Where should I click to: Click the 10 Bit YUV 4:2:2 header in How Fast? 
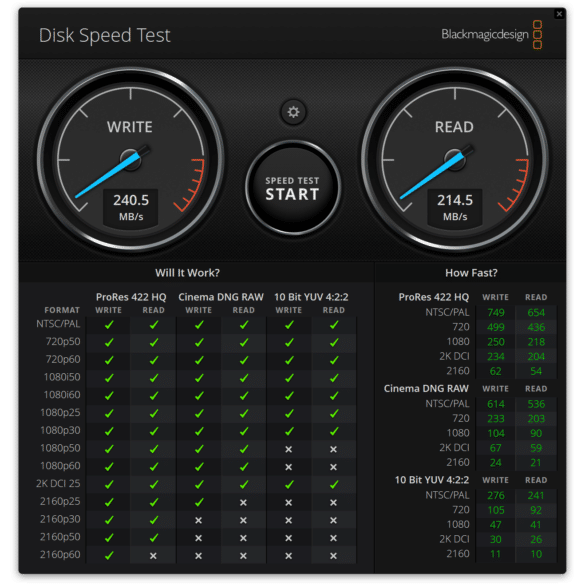pos(432,480)
